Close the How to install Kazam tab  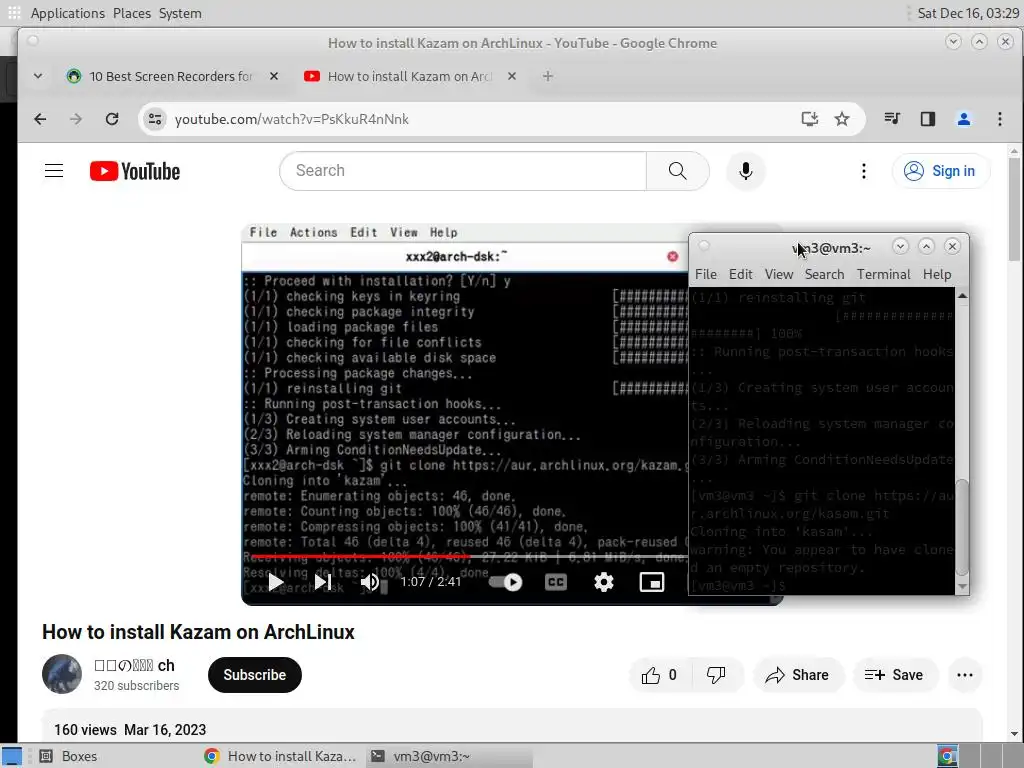point(512,76)
